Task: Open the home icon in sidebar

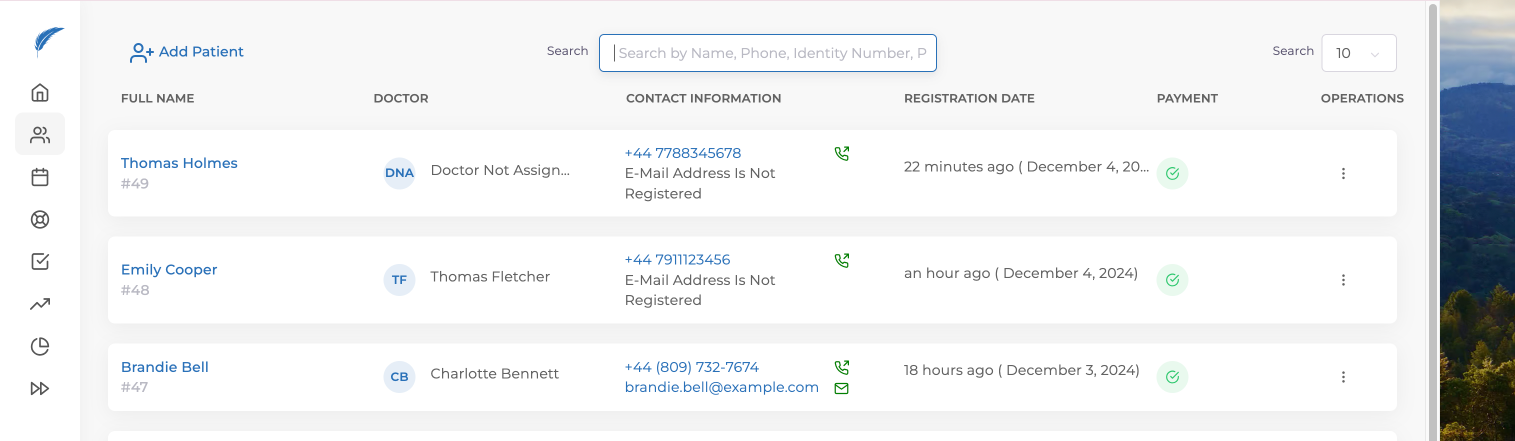Action: 40,93
